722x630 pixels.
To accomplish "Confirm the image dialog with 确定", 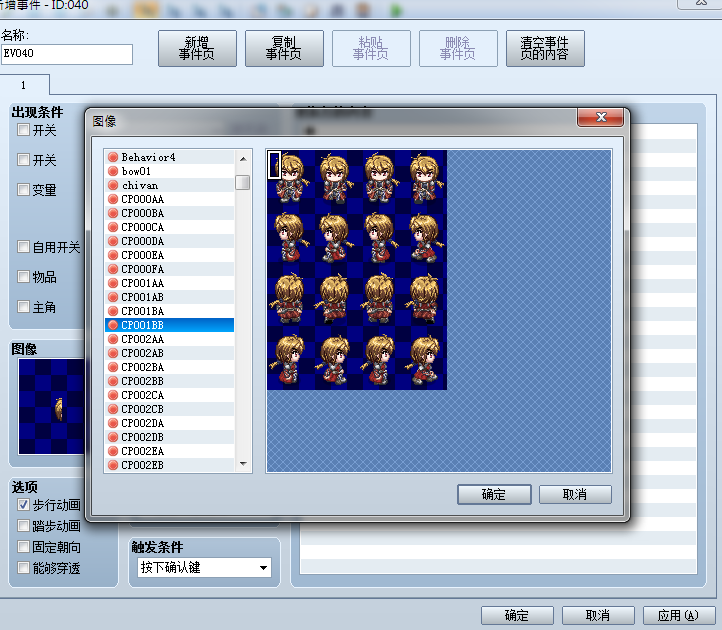I will pyautogui.click(x=494, y=495).
